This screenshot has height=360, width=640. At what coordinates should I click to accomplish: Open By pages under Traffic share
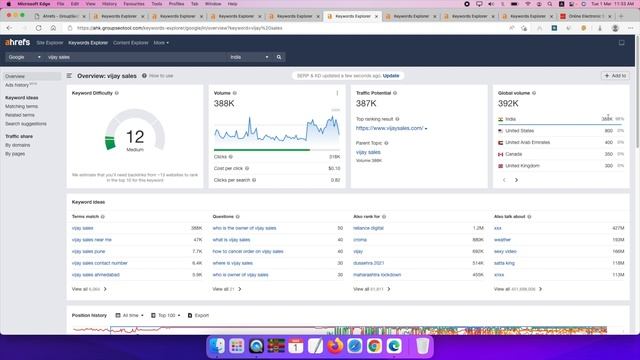point(15,154)
